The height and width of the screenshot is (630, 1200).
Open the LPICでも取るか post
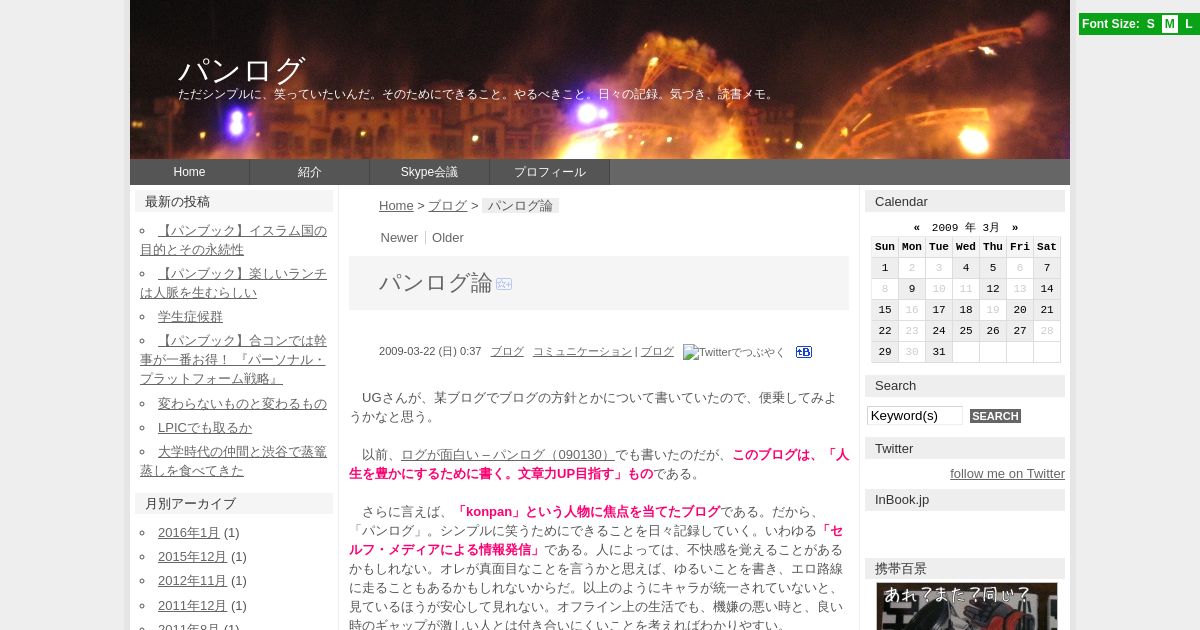point(205,427)
